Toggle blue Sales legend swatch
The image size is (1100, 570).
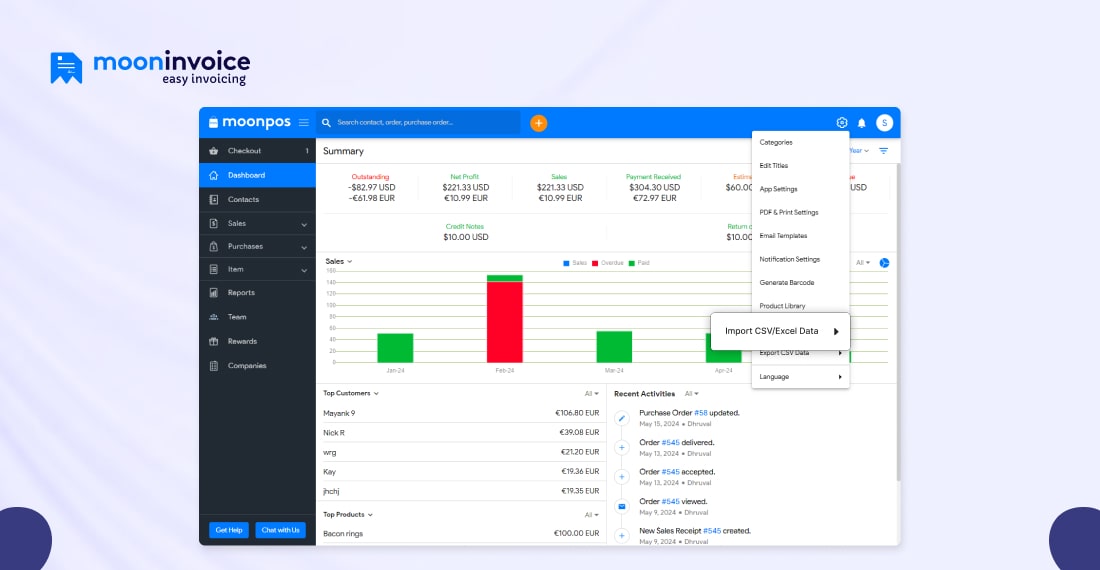click(x=566, y=263)
